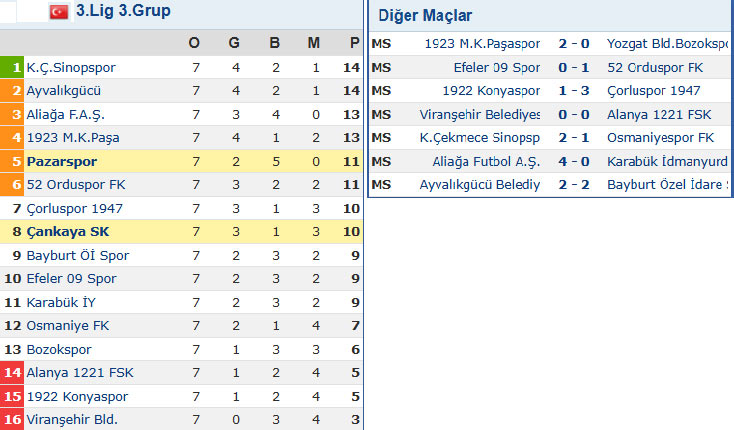Screen dimensions: 734x430
Task: Click the red rank 16 badge
Action: click(12, 419)
